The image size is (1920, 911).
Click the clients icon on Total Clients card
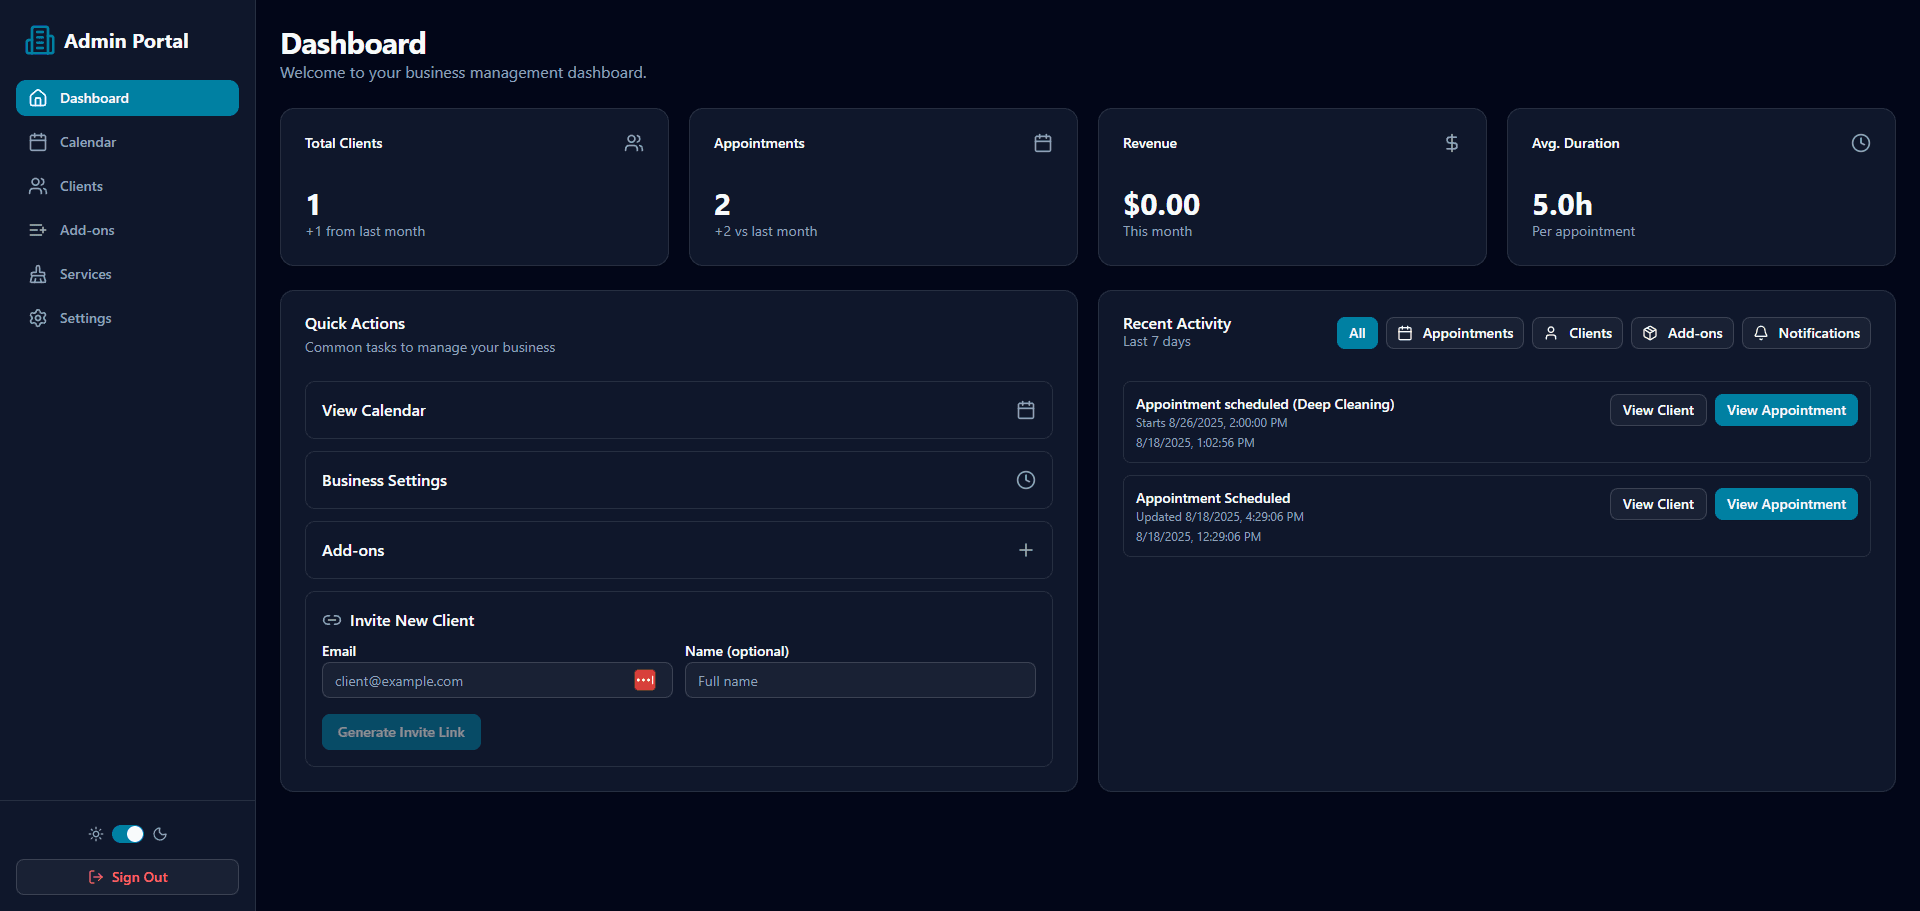pos(633,143)
